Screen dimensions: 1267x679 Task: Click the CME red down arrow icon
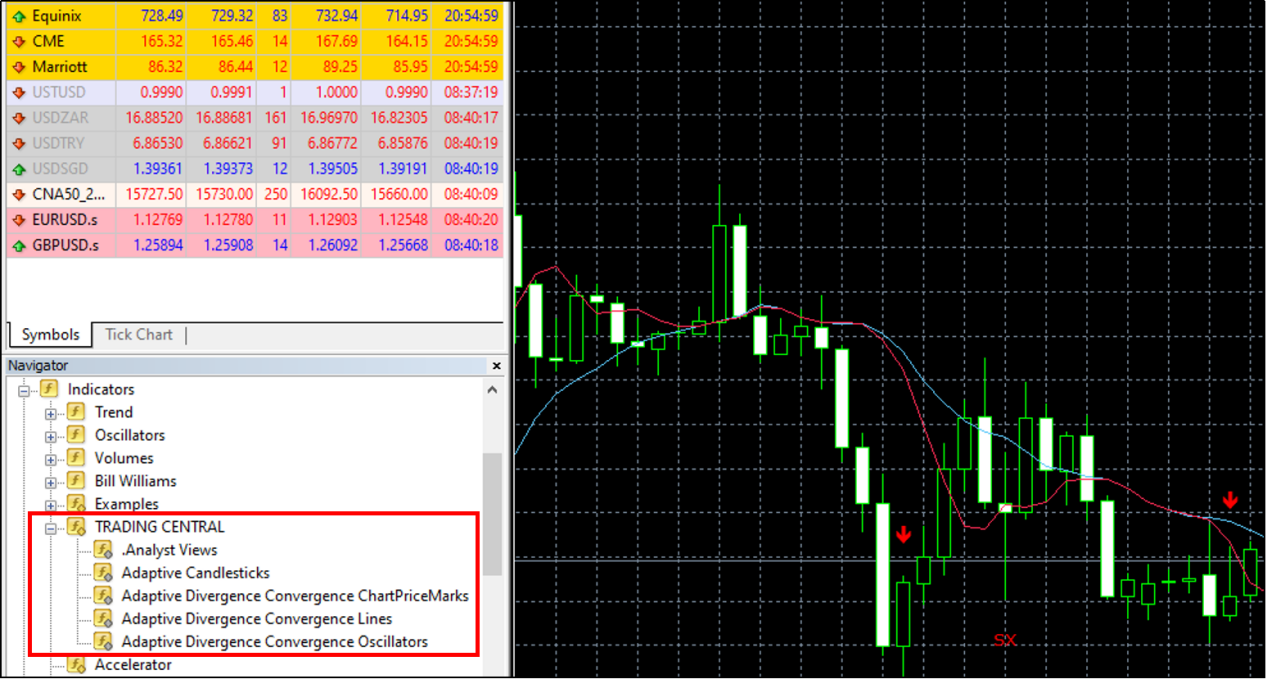coord(18,42)
